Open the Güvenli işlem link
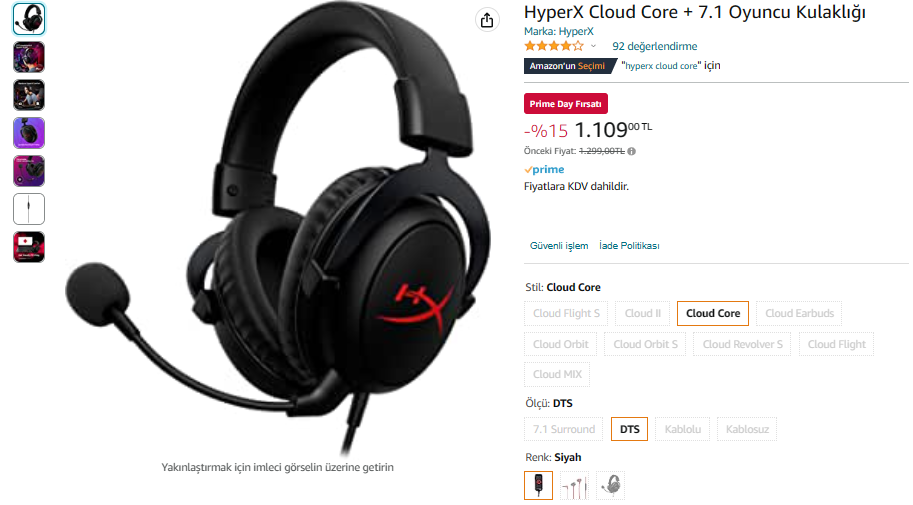913x505 pixels. pyautogui.click(x=559, y=246)
